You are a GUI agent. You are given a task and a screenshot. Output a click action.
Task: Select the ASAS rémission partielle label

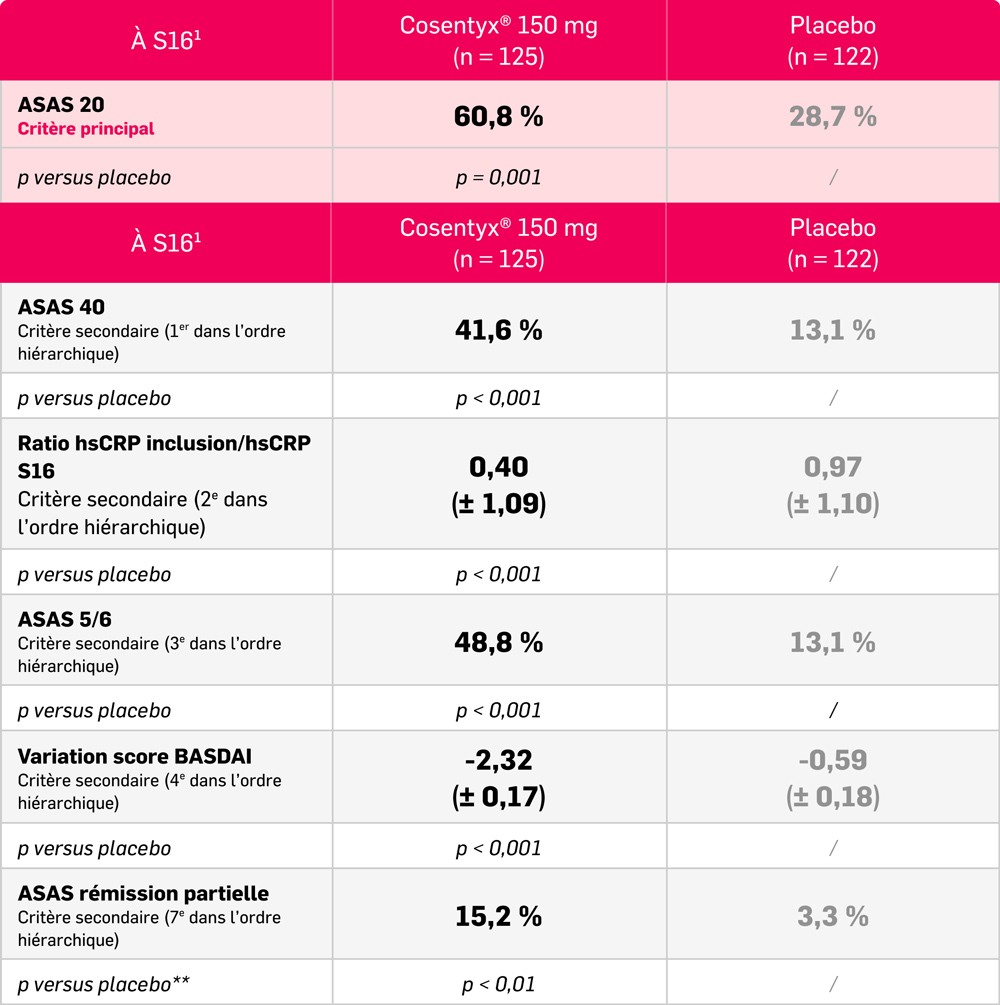click(x=143, y=894)
